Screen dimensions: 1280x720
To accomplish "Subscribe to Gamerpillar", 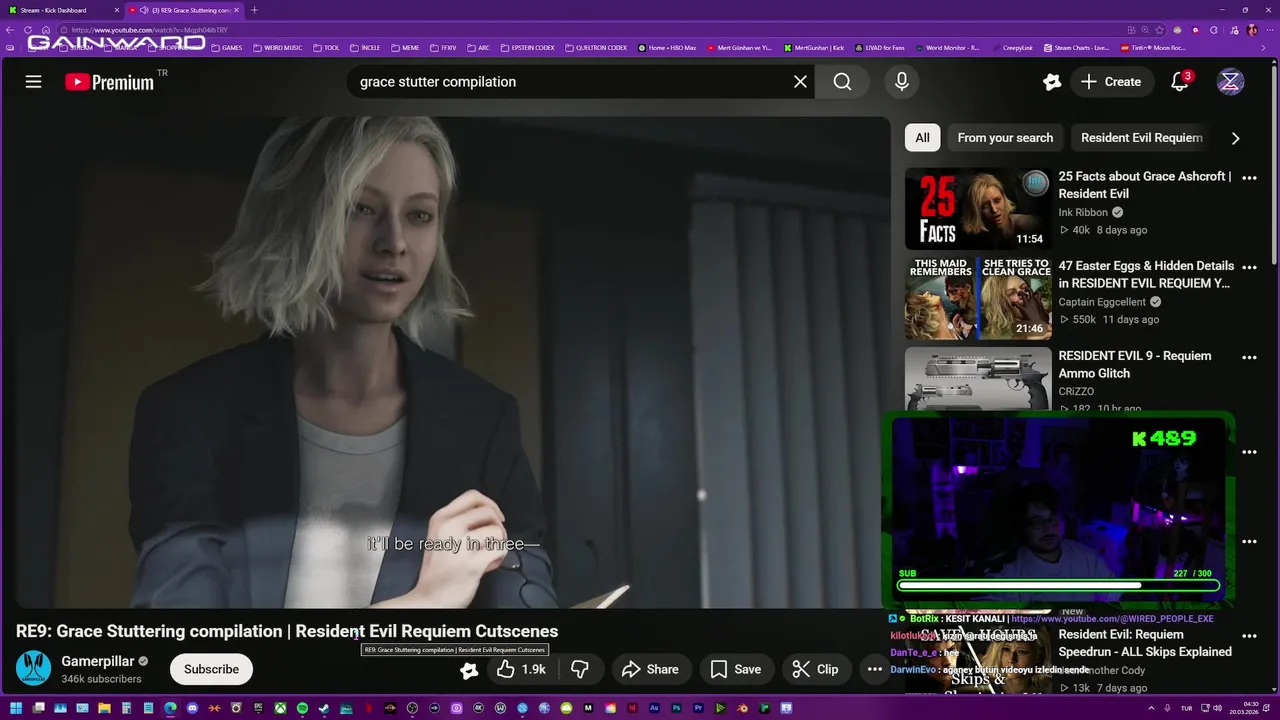I will [x=211, y=669].
